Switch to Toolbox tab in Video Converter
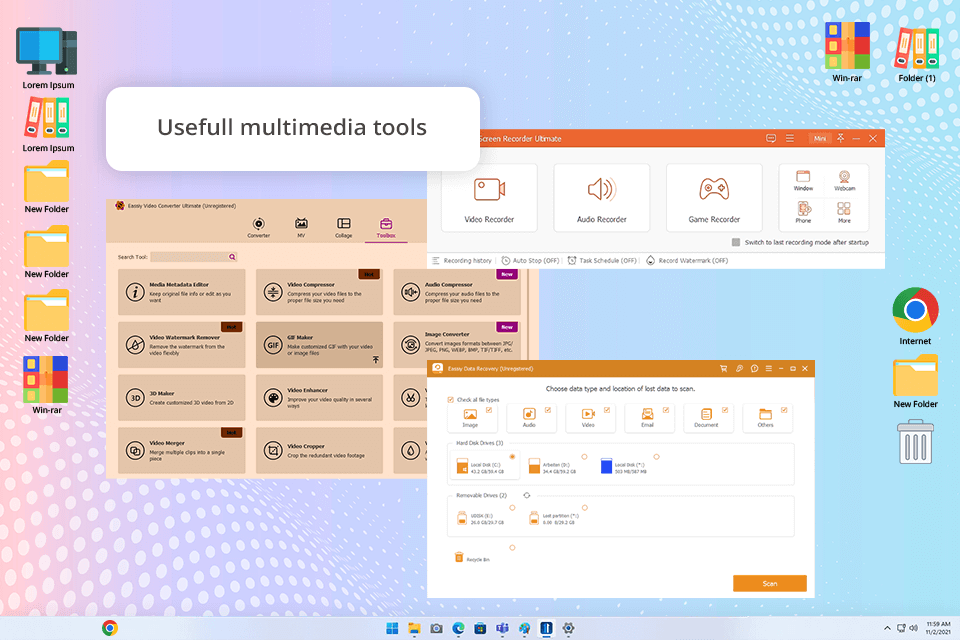This screenshot has height=640, width=960. (386, 228)
